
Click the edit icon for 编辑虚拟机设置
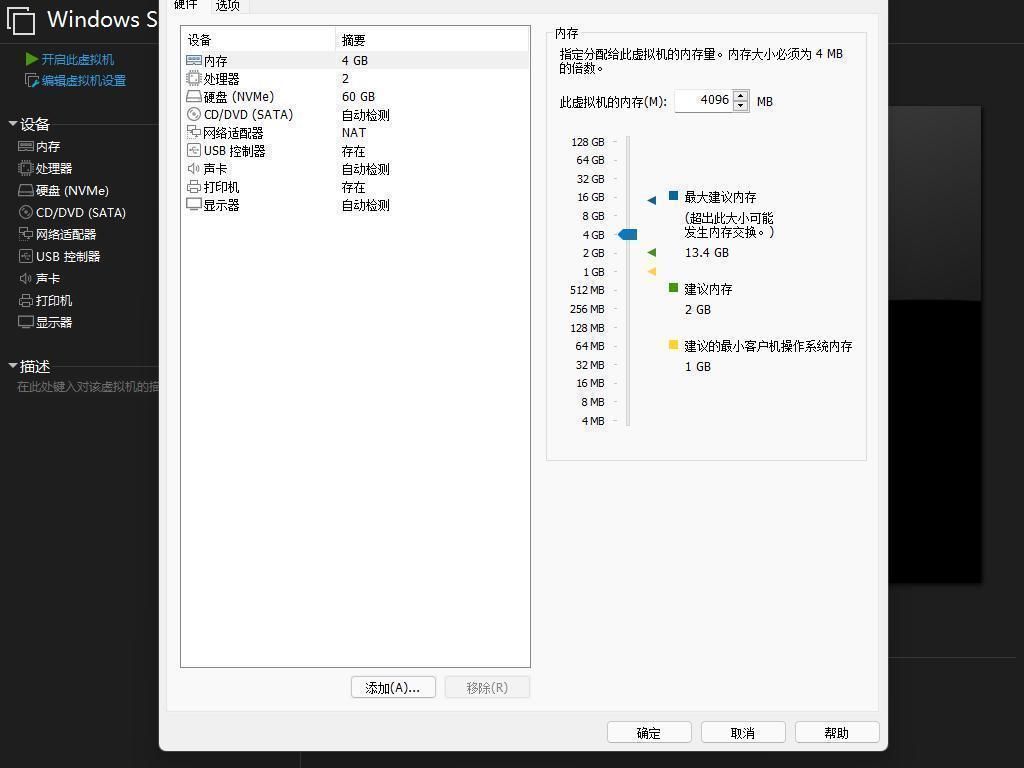(31, 80)
